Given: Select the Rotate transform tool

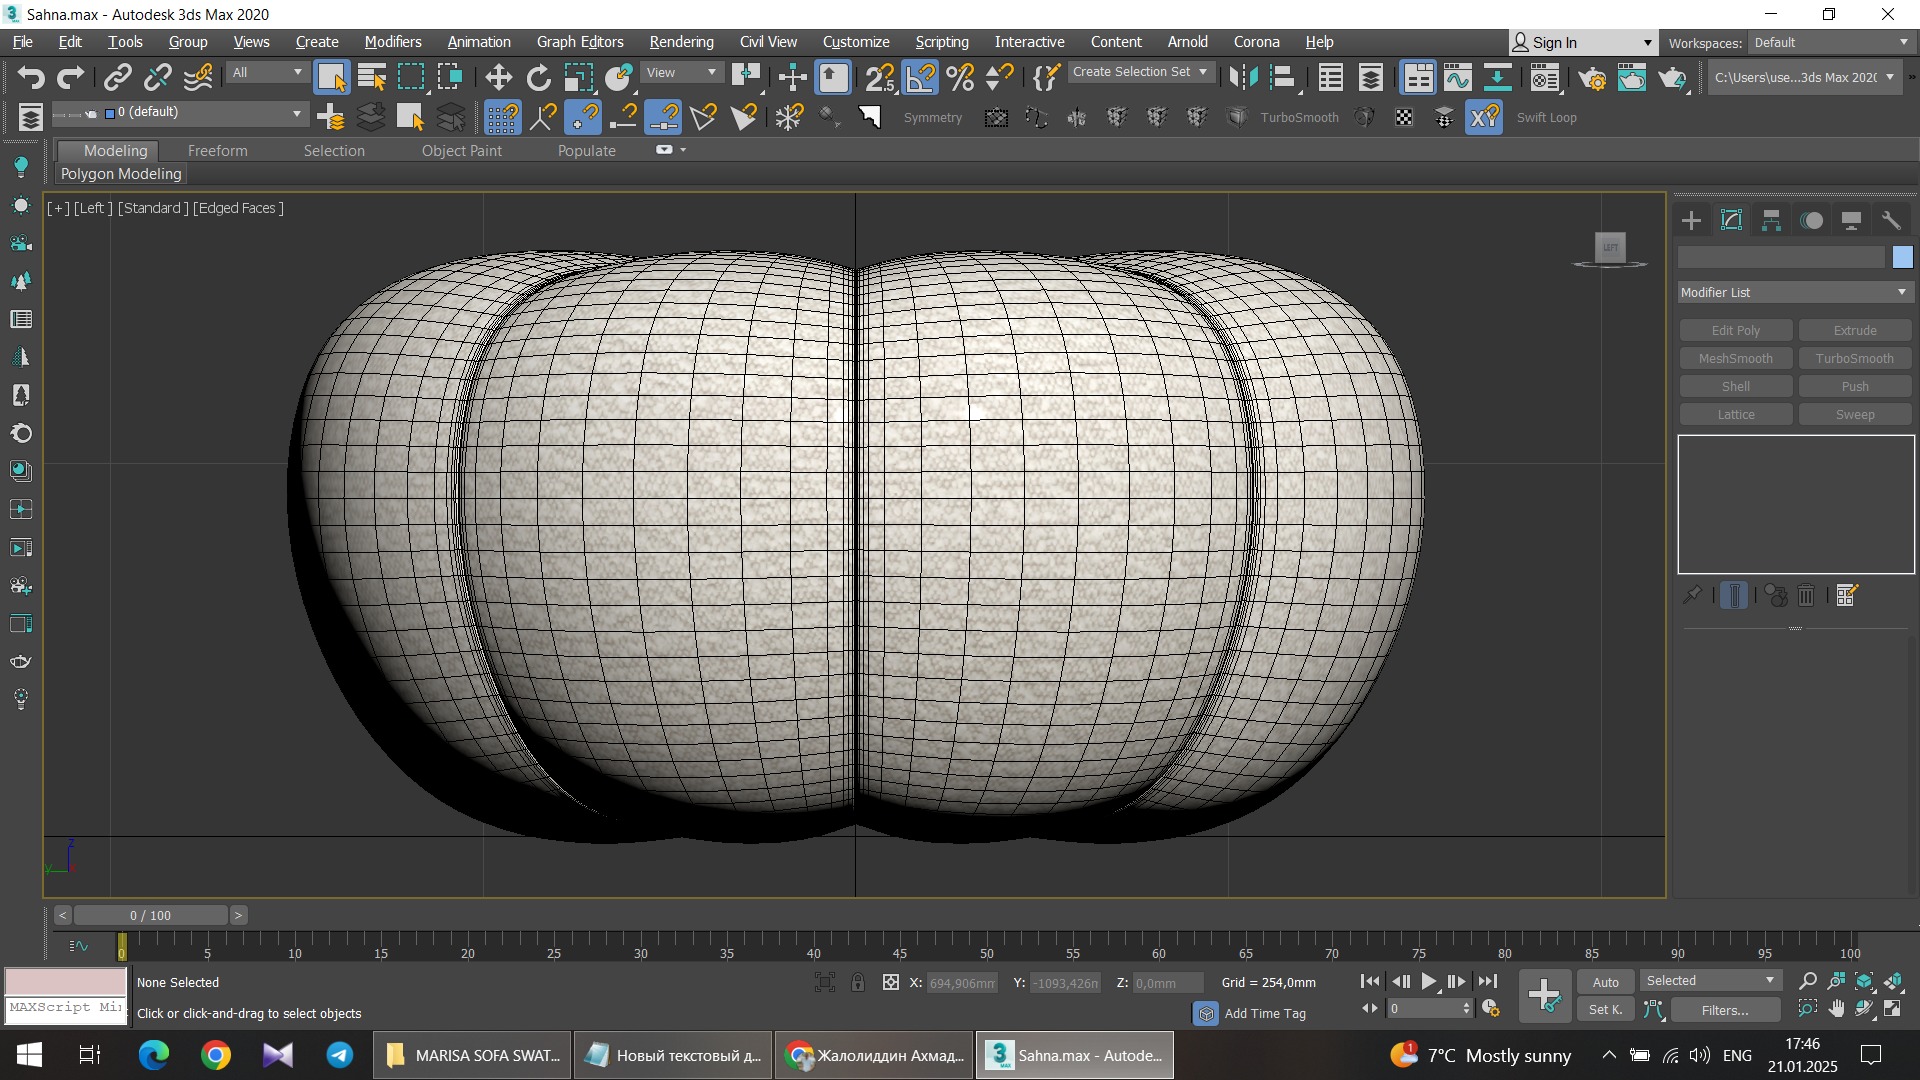Looking at the screenshot, I should coord(538,77).
